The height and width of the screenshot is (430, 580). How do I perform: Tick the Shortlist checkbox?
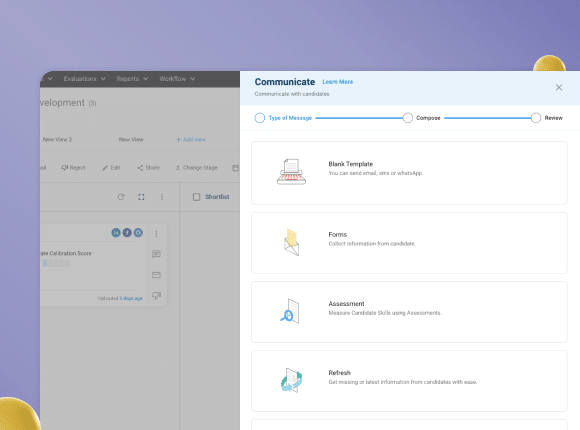coord(196,197)
